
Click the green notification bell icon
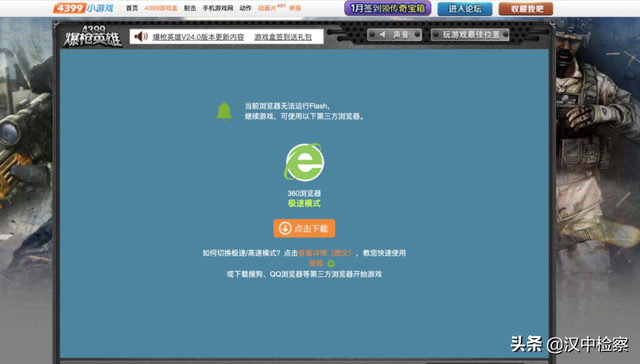224,111
